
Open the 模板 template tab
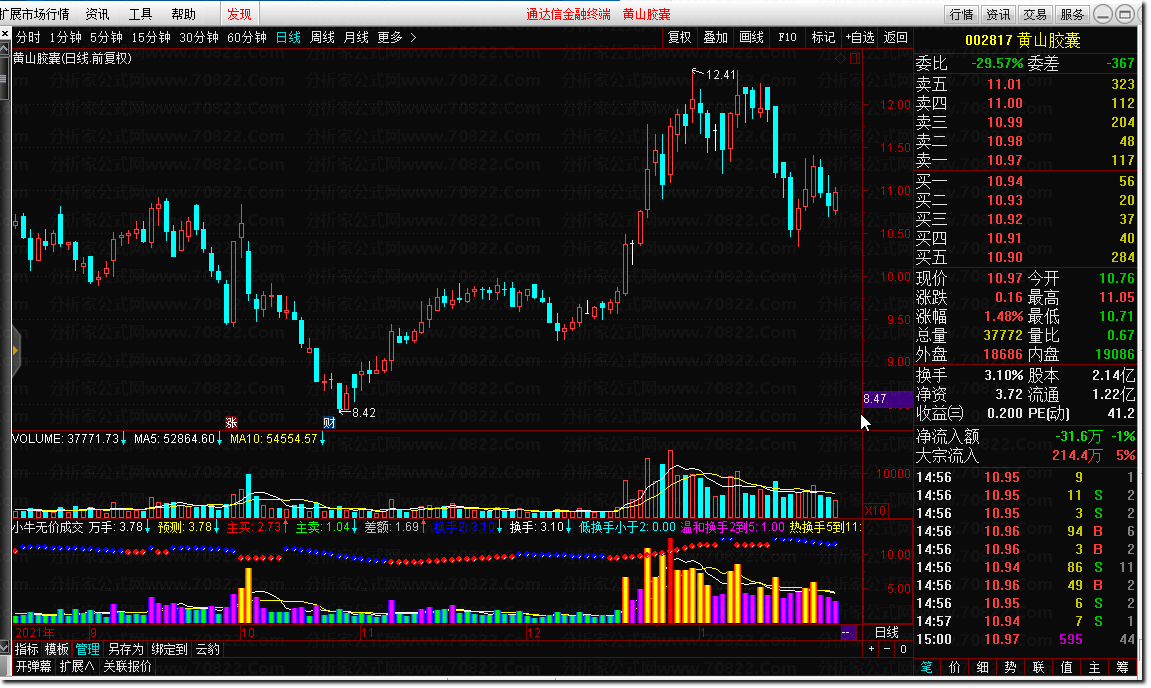[x=57, y=649]
